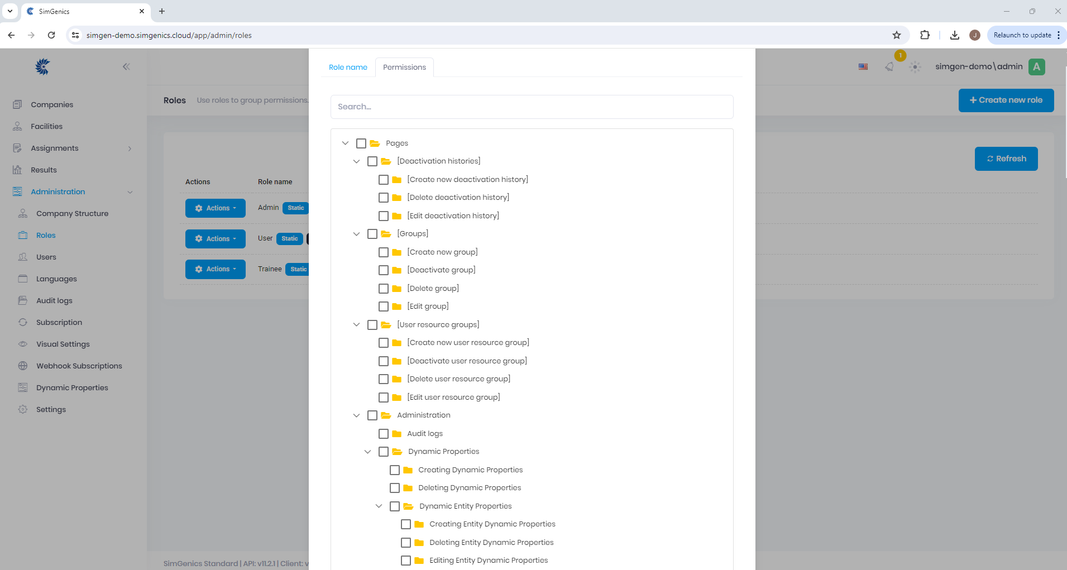Click the theme toggle sun icon
This screenshot has height=570, width=1067.
point(915,67)
